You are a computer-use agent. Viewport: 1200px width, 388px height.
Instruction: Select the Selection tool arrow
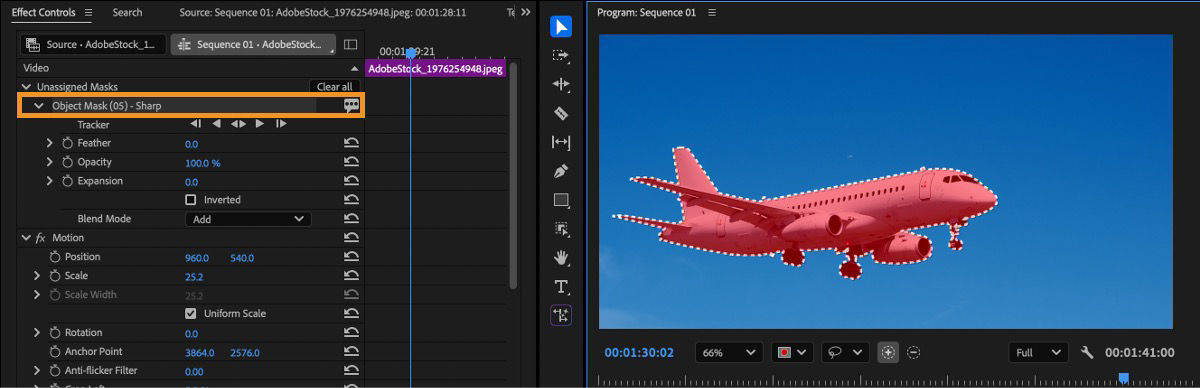coord(561,27)
